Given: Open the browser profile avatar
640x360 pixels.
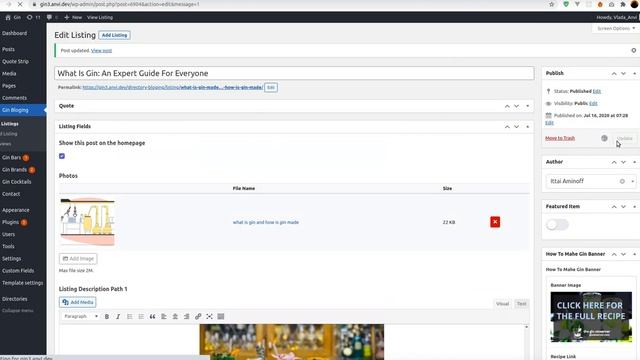Looking at the screenshot, I should (x=634, y=4).
